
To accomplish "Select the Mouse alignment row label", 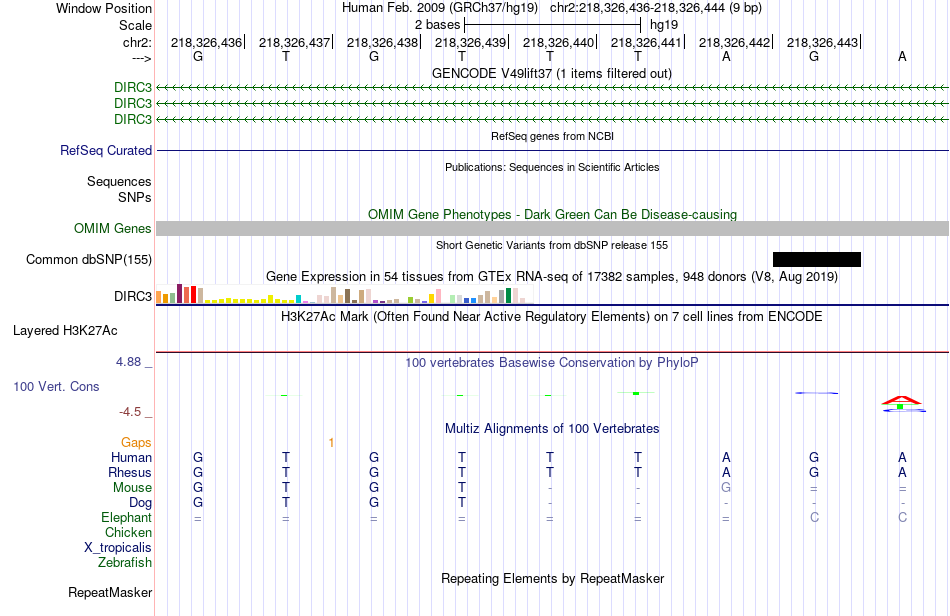I will (133, 488).
